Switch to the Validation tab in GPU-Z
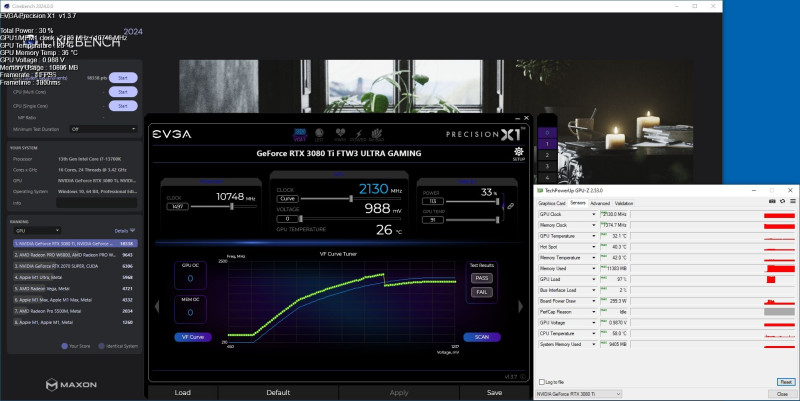The height and width of the screenshot is (401, 800). click(x=623, y=203)
